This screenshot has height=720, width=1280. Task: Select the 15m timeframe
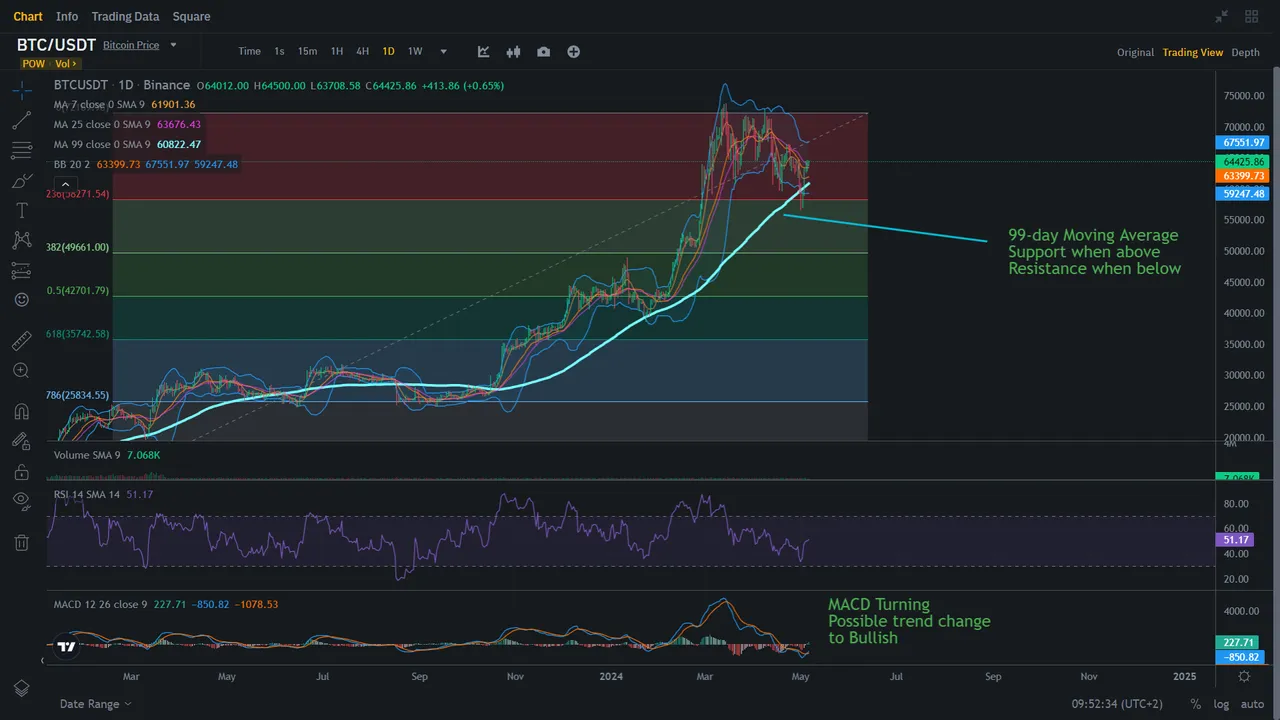coord(307,51)
